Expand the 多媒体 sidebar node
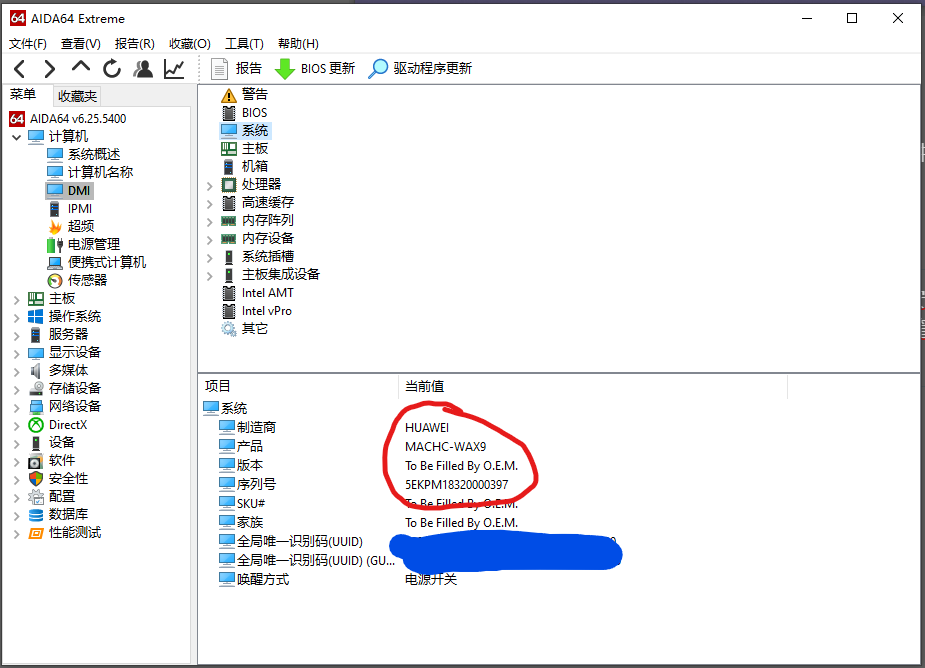This screenshot has height=668, width=925. click(17, 372)
